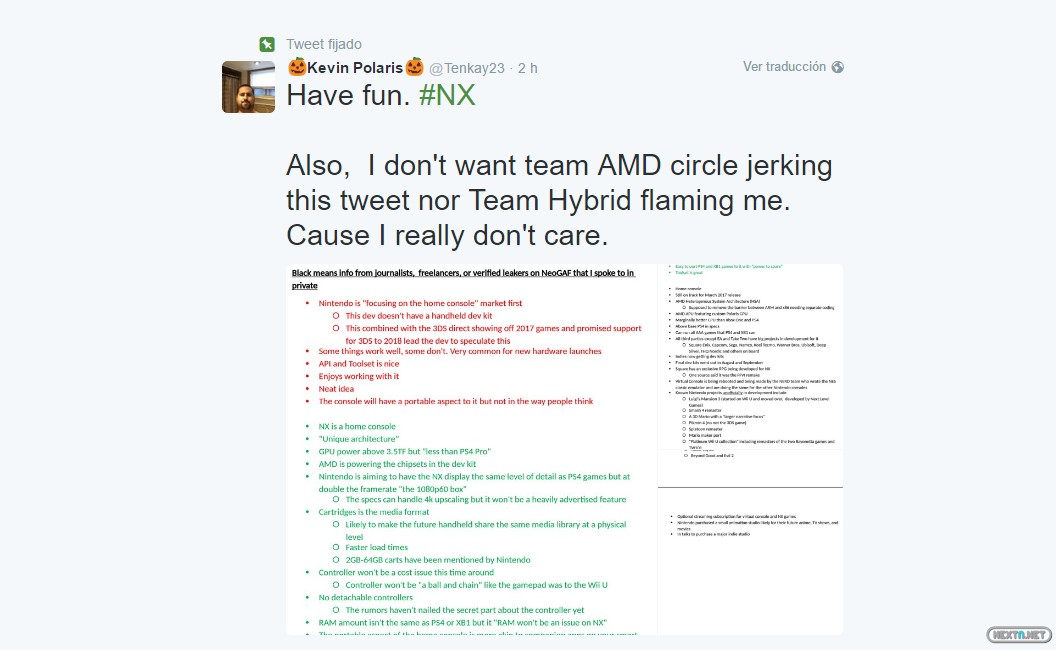1056x650 pixels.
Task: Click the pumpkin emoji after Kevin Polaris
Action: [414, 67]
